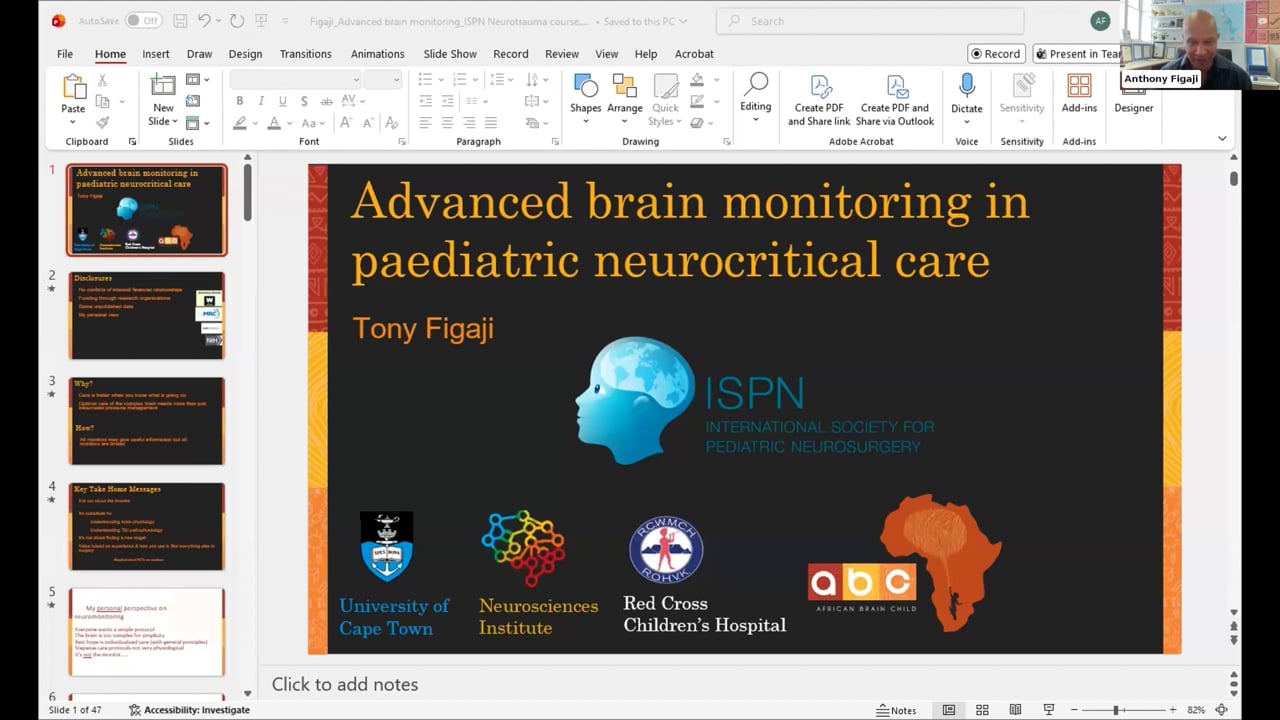This screenshot has height=720, width=1280.
Task: Click the Zoom Out minus button
Action: [x=1074, y=710]
